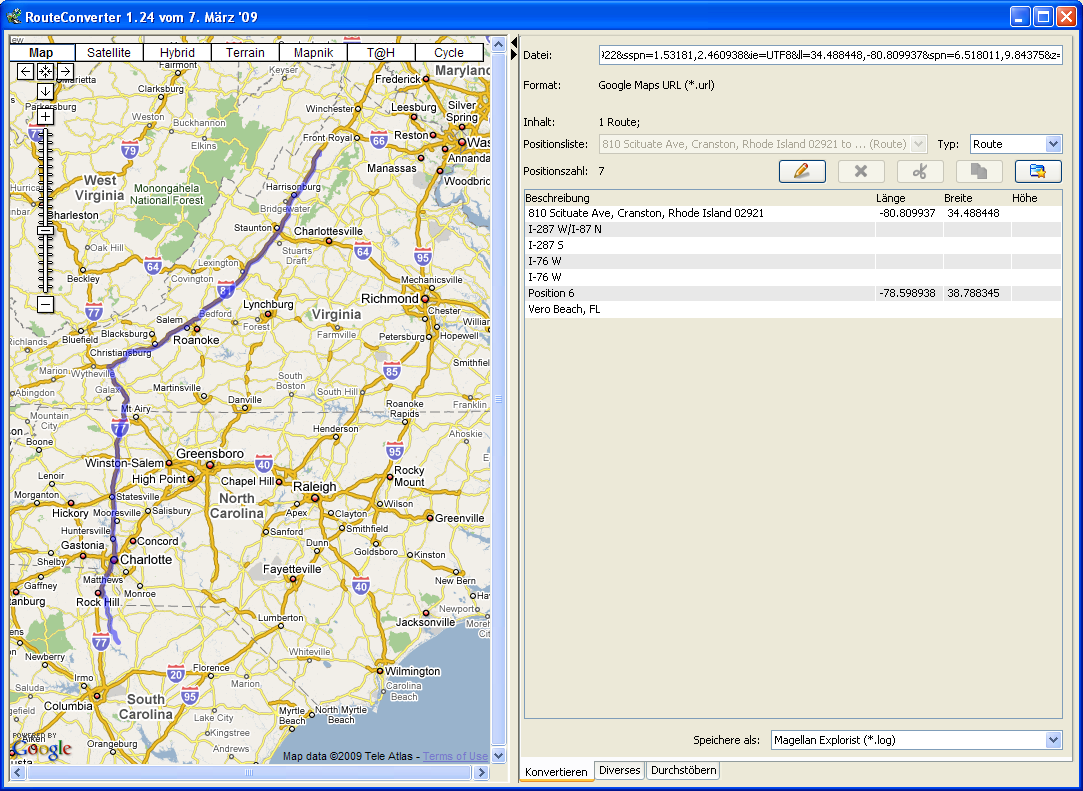Click the add position list star-folder button
Image resolution: width=1083 pixels, height=791 pixels.
[1037, 171]
